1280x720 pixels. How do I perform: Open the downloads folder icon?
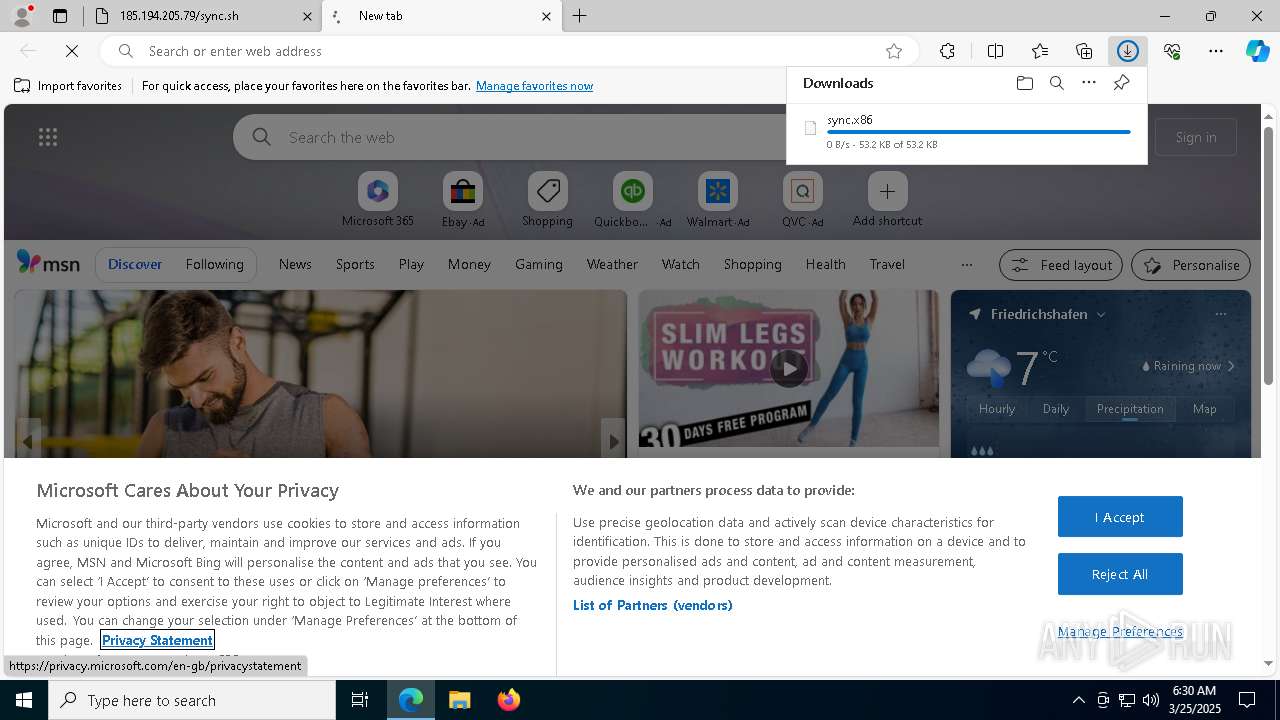pyautogui.click(x=1024, y=83)
